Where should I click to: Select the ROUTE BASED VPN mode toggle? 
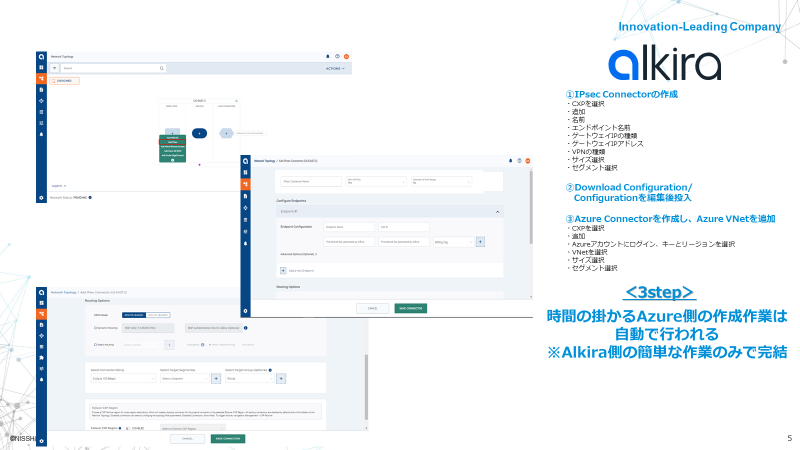click(x=132, y=313)
